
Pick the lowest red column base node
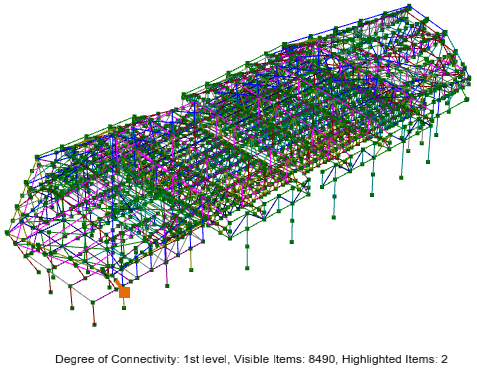[x=94, y=324]
